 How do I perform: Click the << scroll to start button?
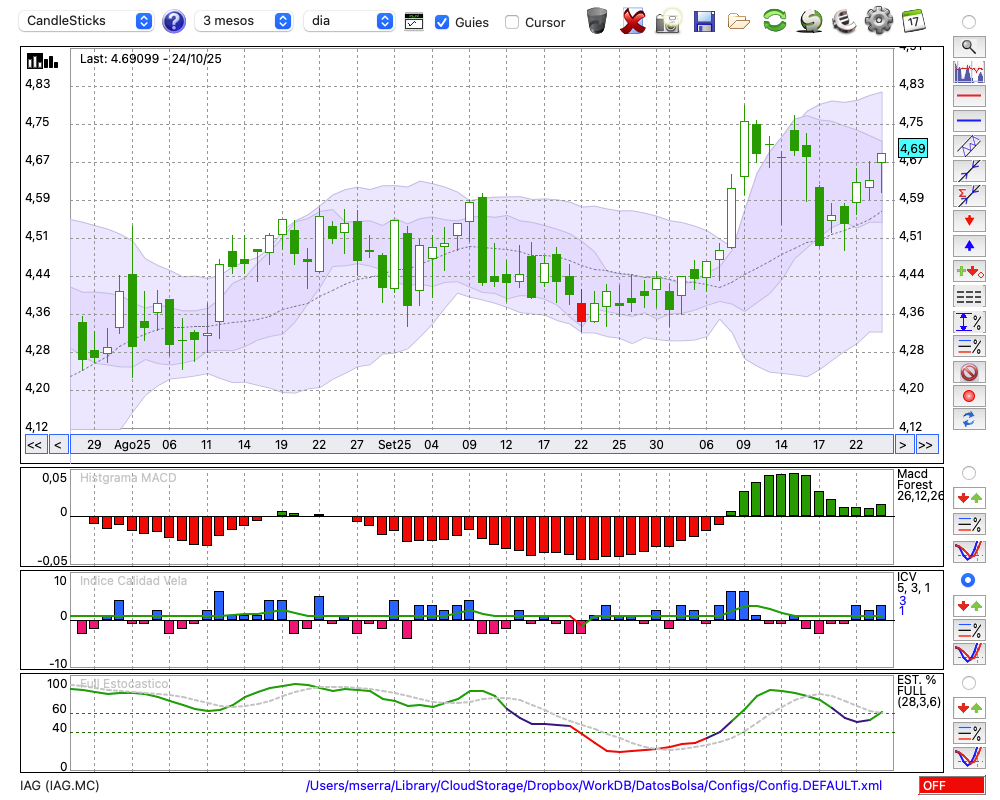tap(34, 444)
